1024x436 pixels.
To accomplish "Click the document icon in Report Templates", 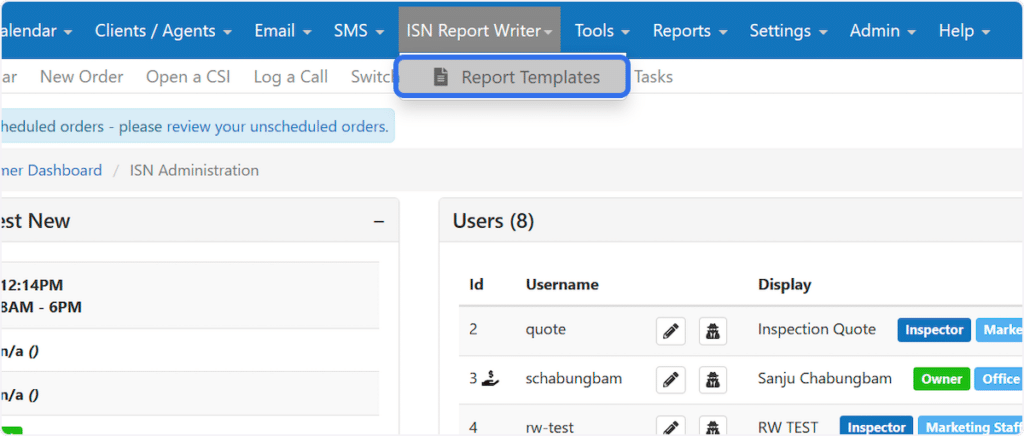I will 440,77.
